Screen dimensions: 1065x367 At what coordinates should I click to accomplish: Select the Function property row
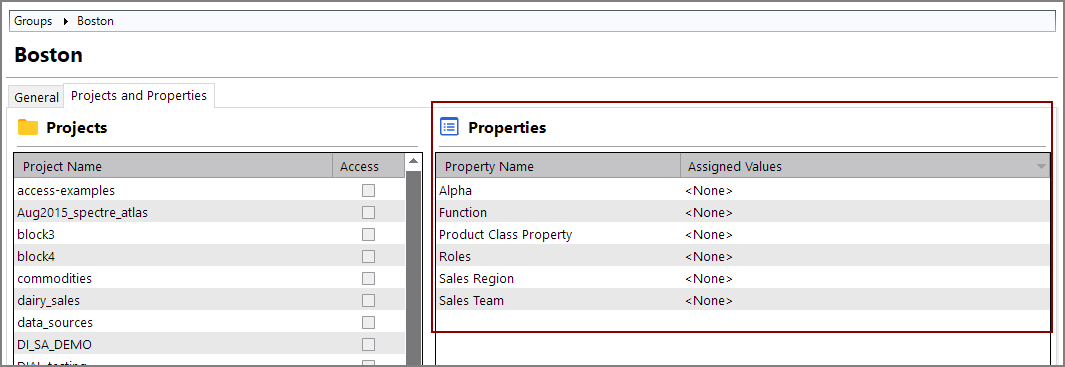pos(743,213)
